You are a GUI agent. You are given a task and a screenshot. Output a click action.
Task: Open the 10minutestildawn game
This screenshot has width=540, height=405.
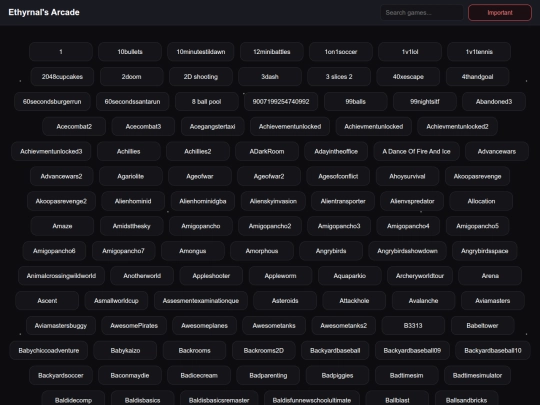(201, 52)
